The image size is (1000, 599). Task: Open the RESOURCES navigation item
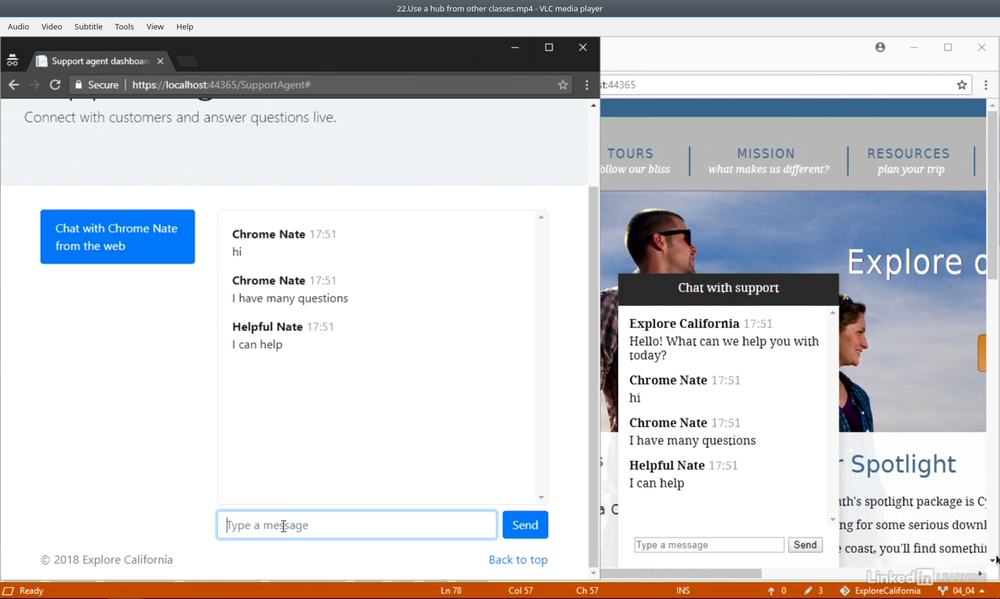[x=909, y=161]
